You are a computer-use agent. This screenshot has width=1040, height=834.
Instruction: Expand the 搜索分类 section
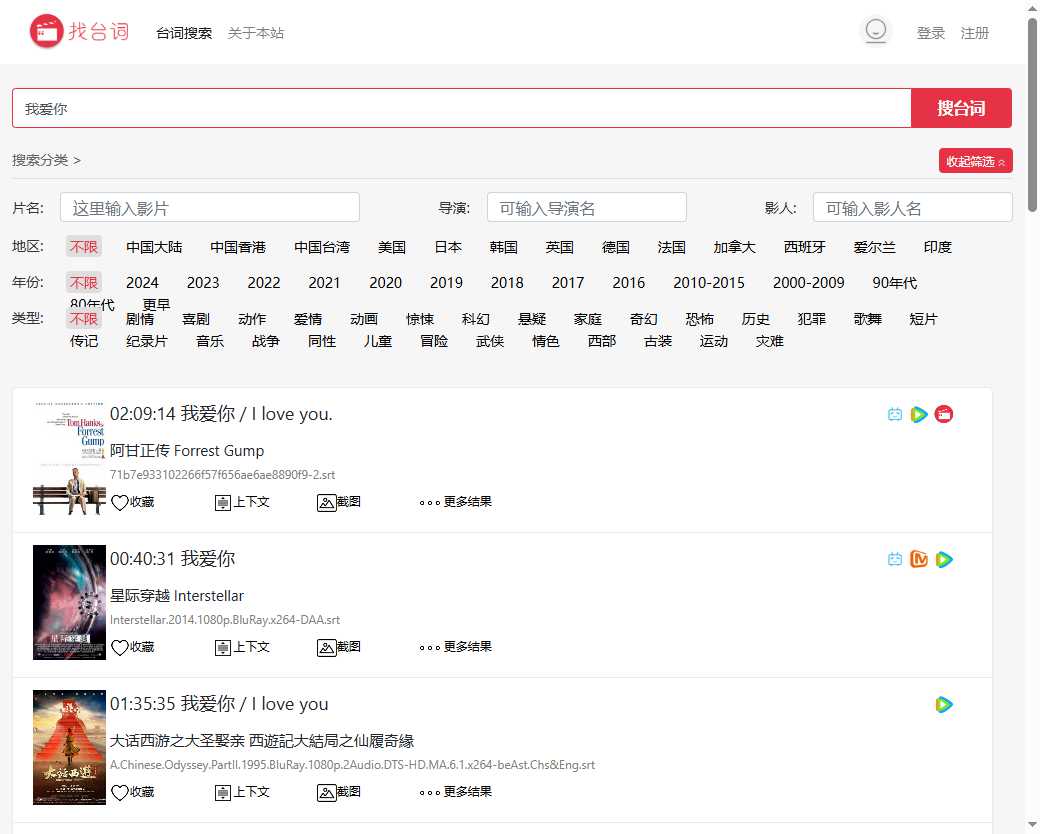pyautogui.click(x=46, y=159)
